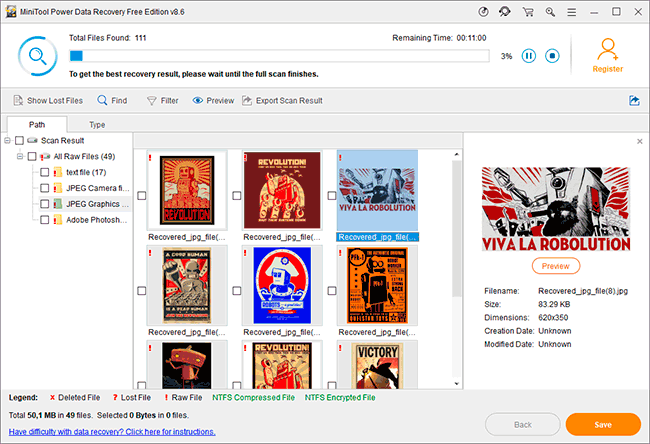The height and width of the screenshot is (444, 650).
Task: Select the JPEG Camera file tree item
Action: pos(98,188)
